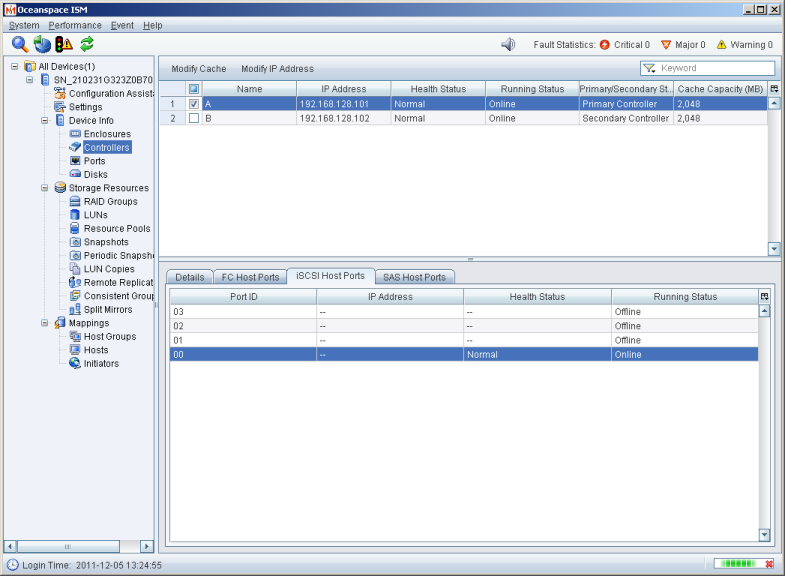Select the port 01 row
This screenshot has width=785, height=576.
click(464, 340)
